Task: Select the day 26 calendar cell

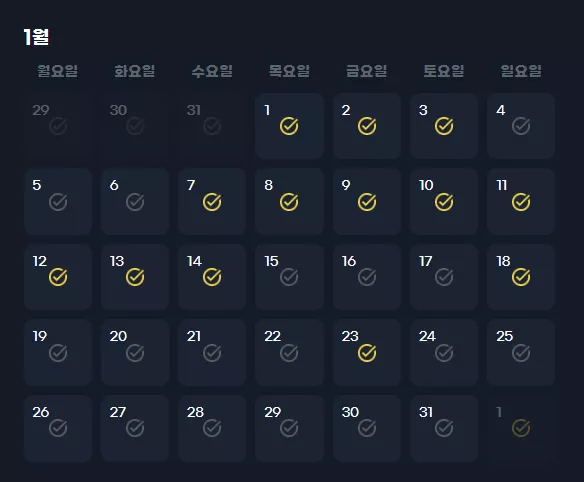Action: 58,428
